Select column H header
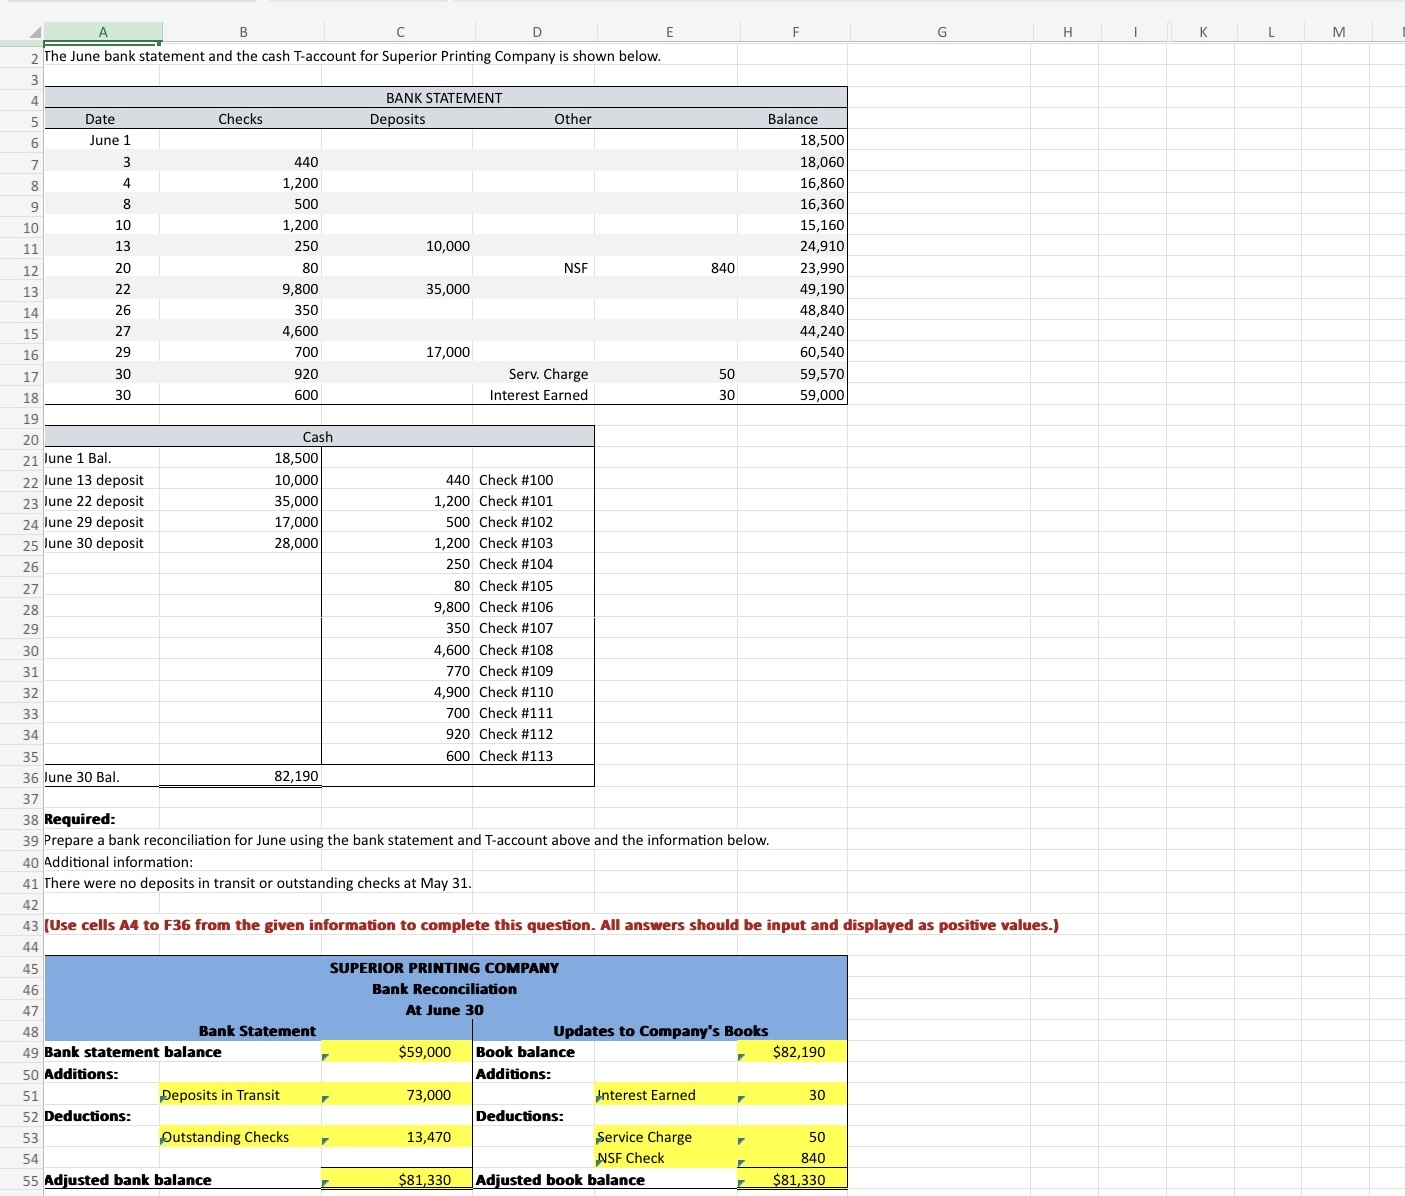 coord(1066,32)
